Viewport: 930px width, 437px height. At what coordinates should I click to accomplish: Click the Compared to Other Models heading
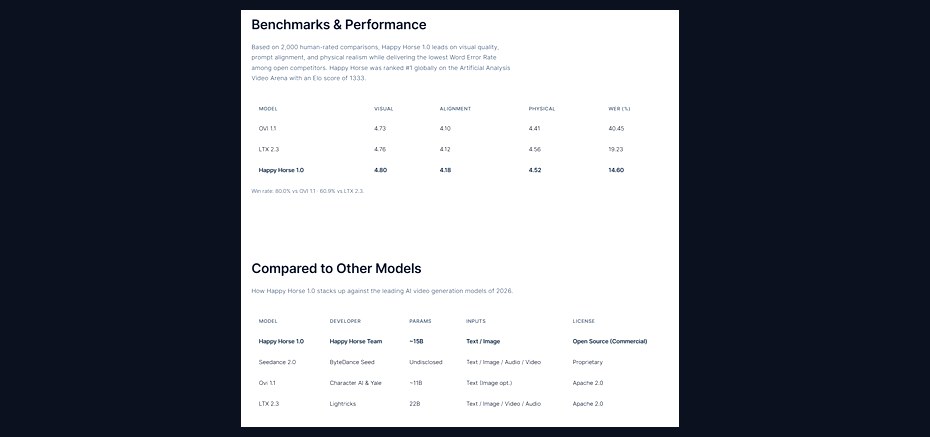coord(336,269)
